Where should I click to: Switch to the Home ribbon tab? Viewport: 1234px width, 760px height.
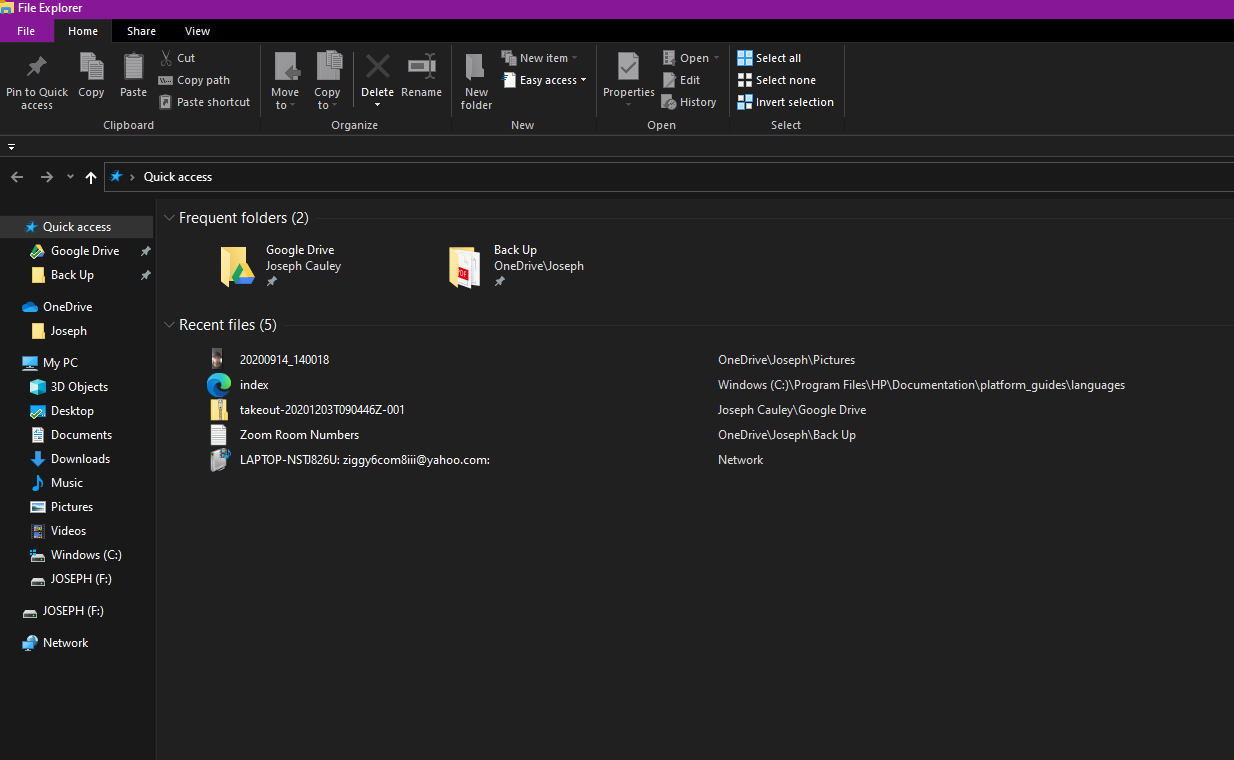(x=83, y=31)
